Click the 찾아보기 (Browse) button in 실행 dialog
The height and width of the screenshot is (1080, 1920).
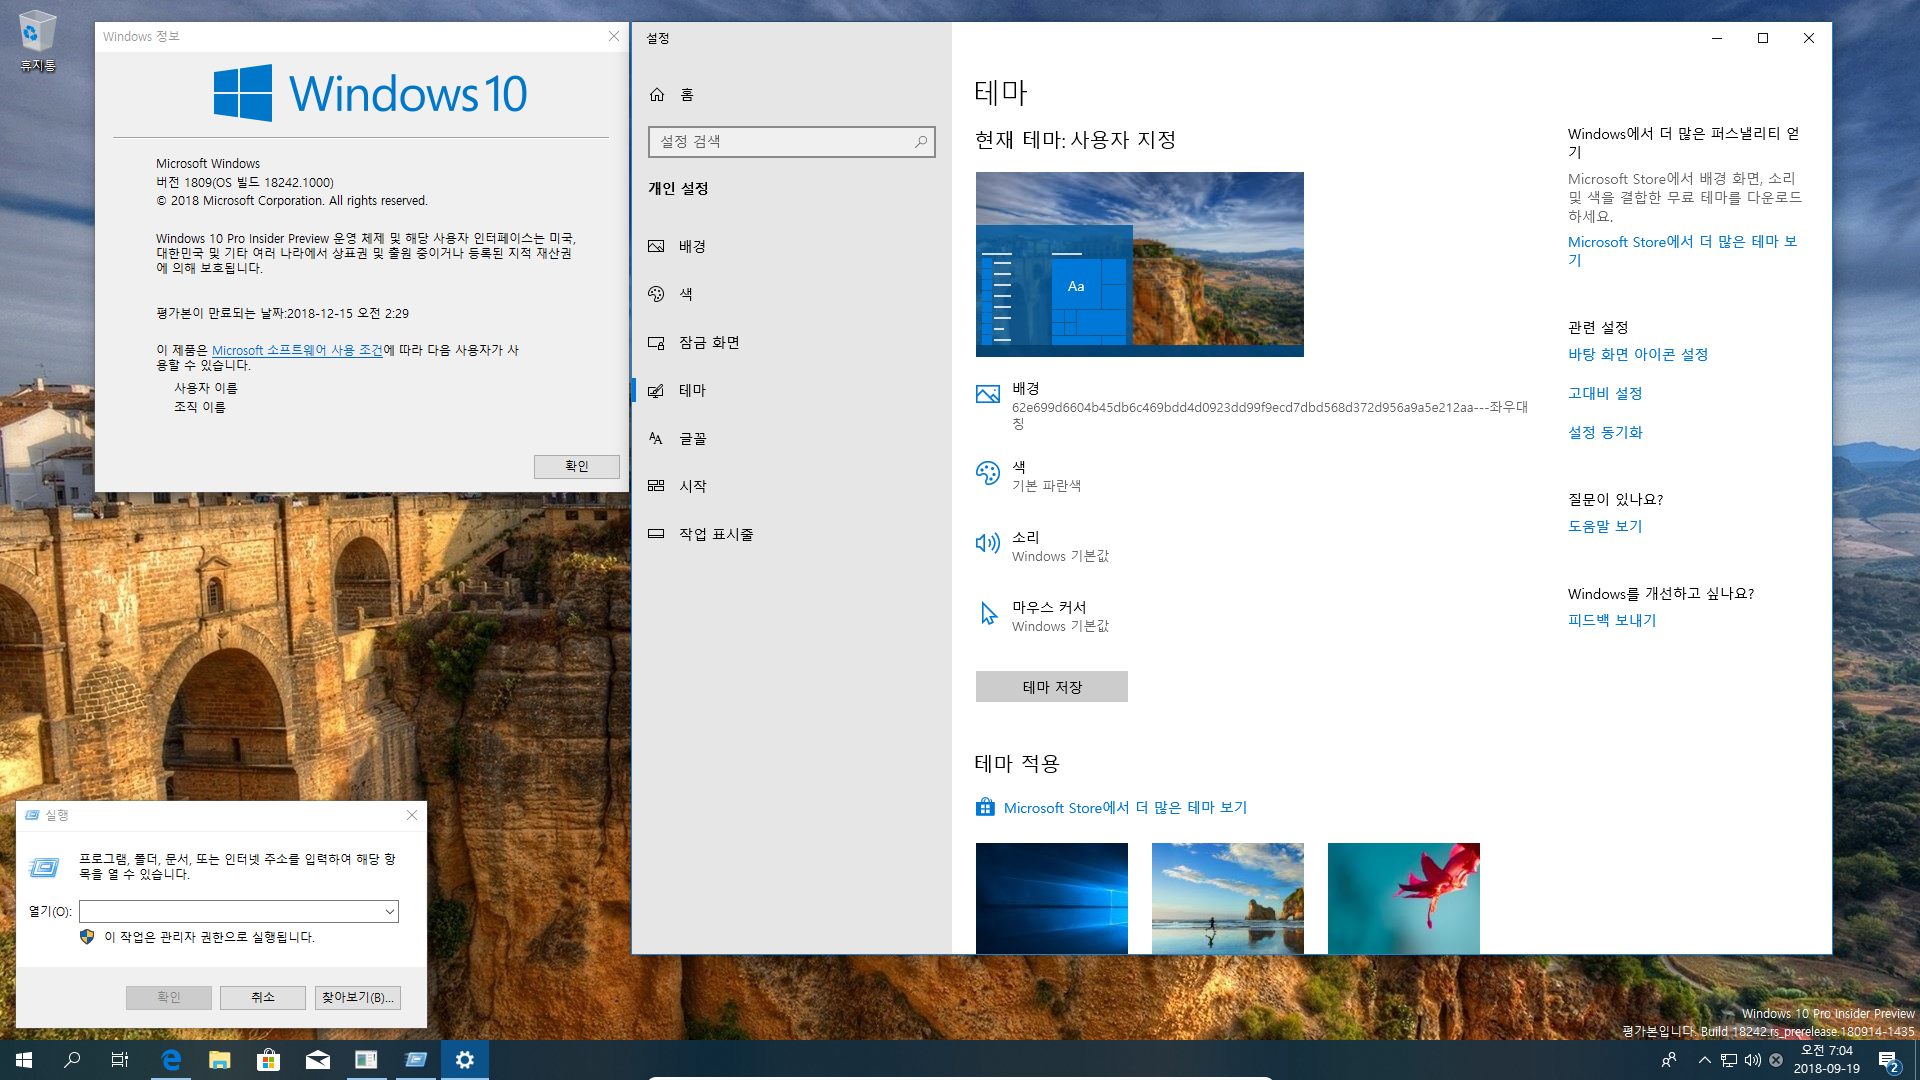pos(356,997)
